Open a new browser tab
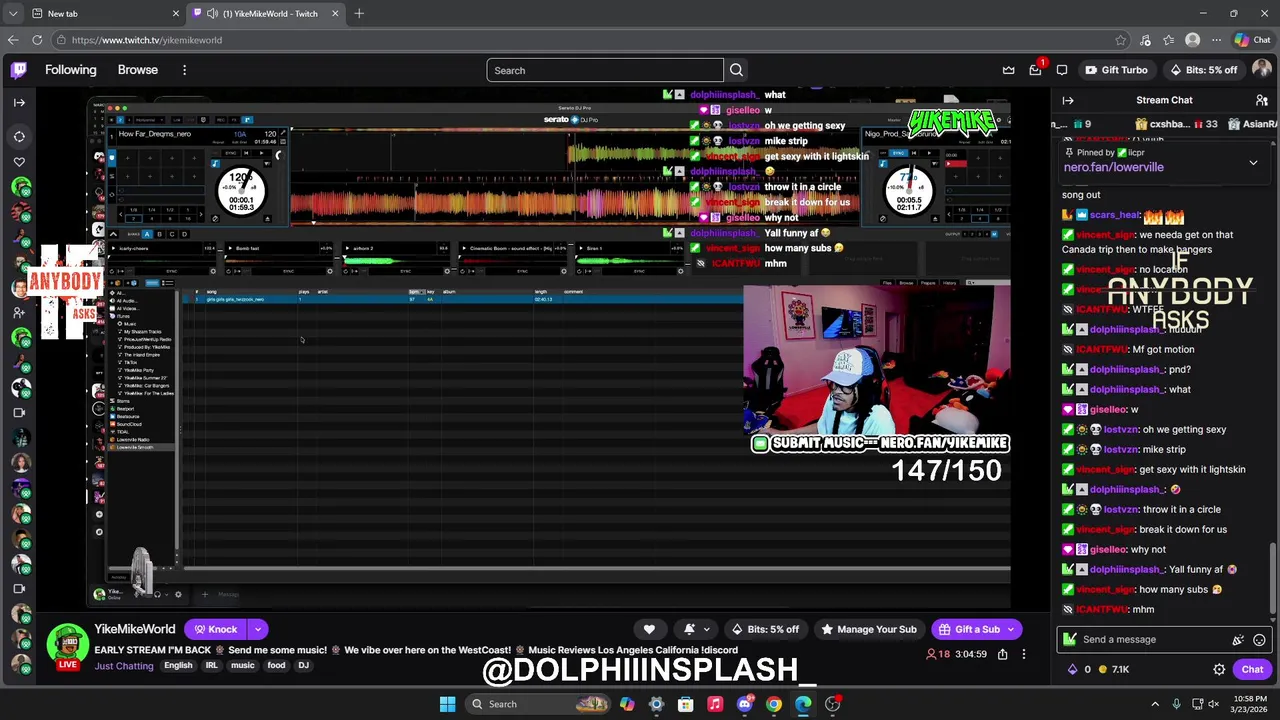Screen dimensions: 1280x720 click(359, 13)
